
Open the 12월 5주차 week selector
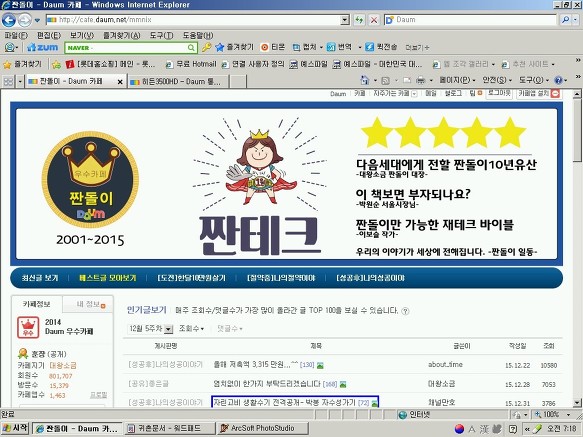(150, 329)
